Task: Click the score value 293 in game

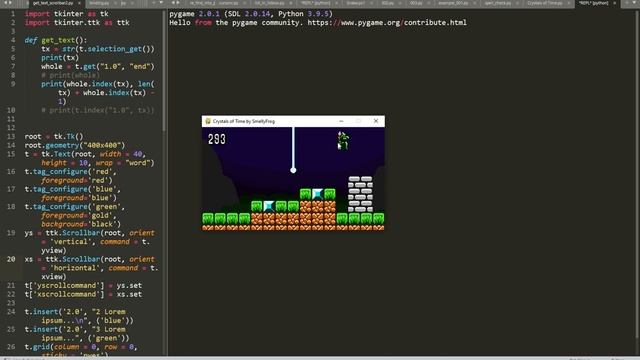Action: point(217,139)
